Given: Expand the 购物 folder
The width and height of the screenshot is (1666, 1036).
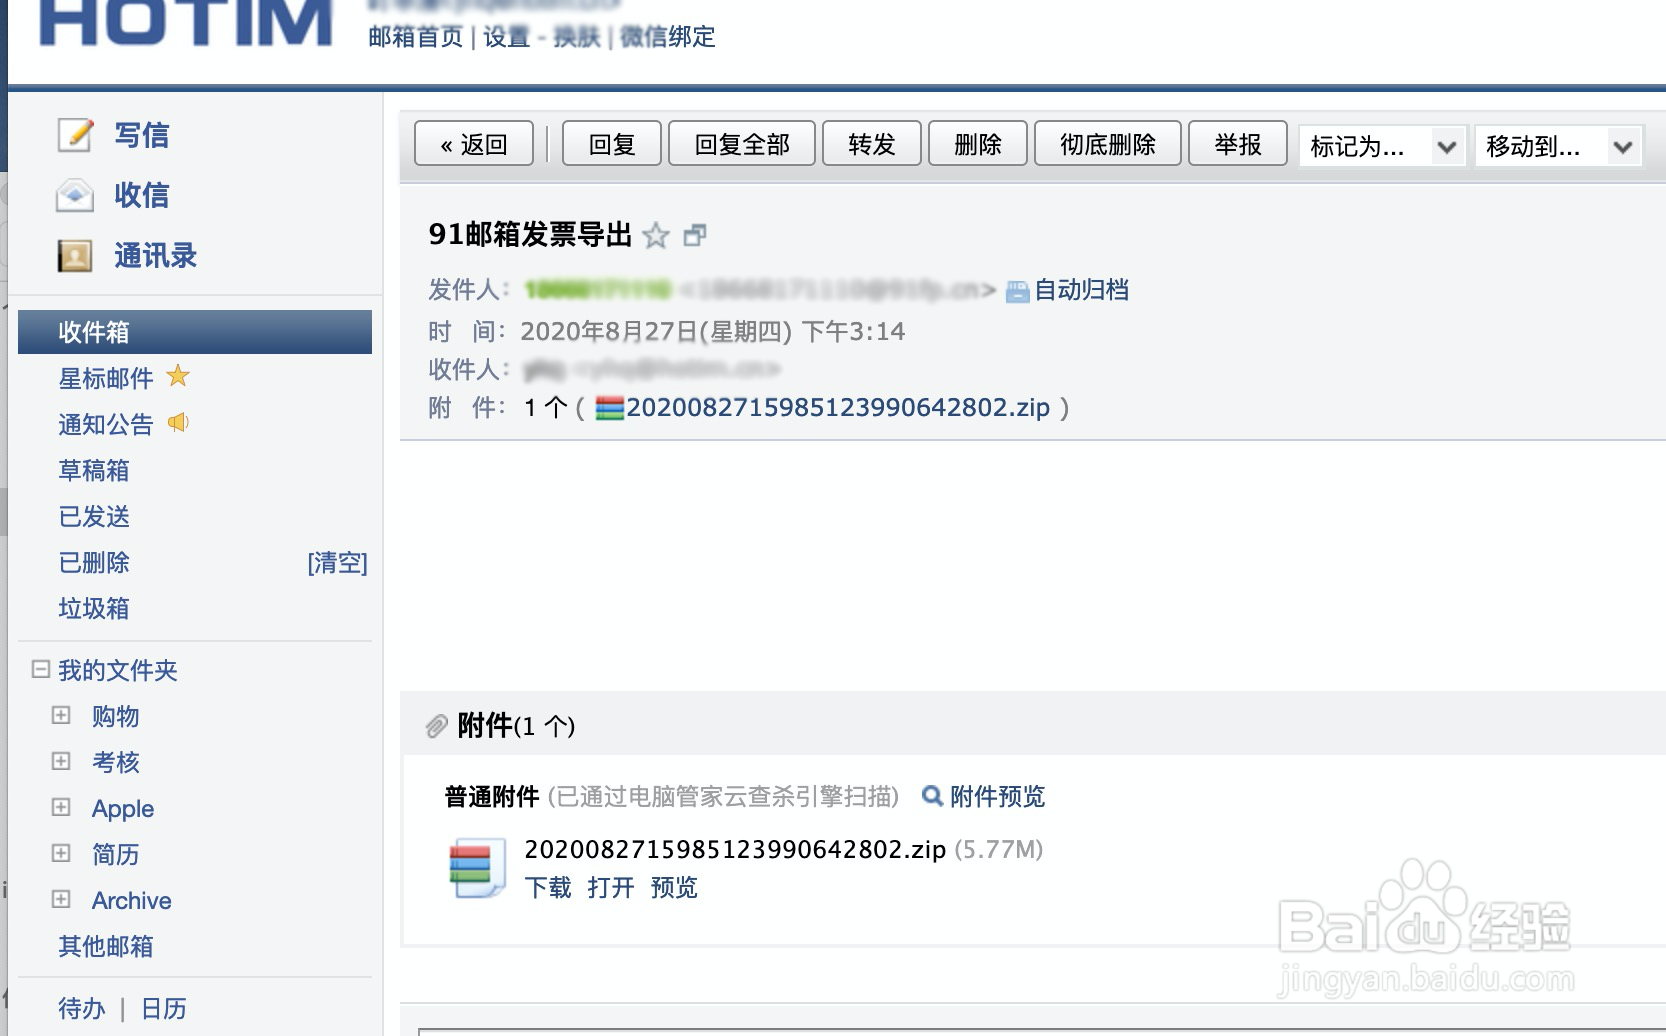Looking at the screenshot, I should 61,715.
